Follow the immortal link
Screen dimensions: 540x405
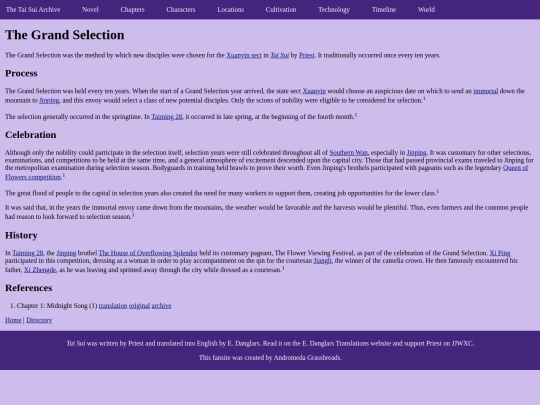click(486, 91)
